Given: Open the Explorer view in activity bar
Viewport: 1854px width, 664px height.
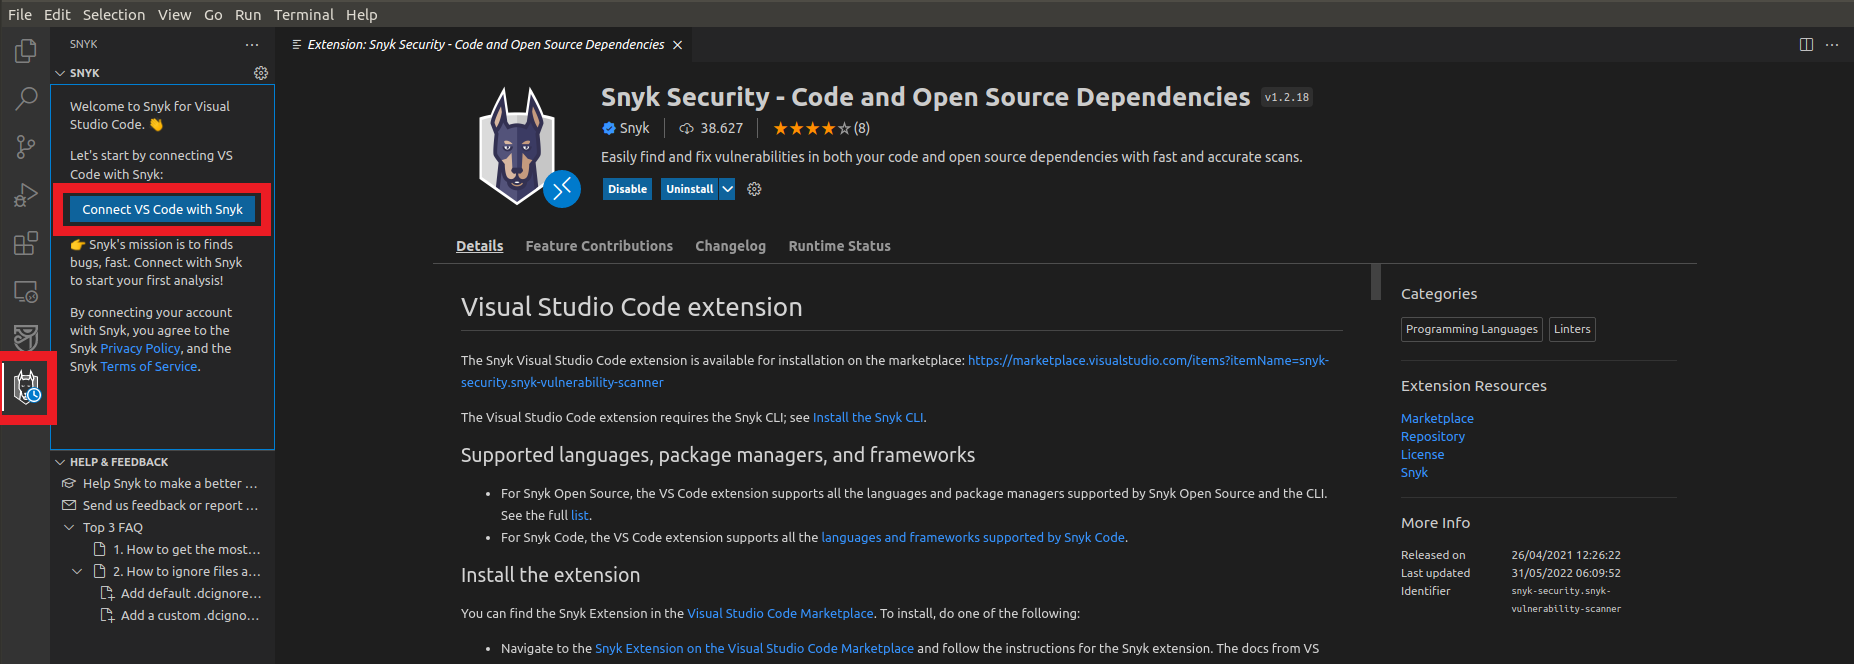Looking at the screenshot, I should coord(26,50).
